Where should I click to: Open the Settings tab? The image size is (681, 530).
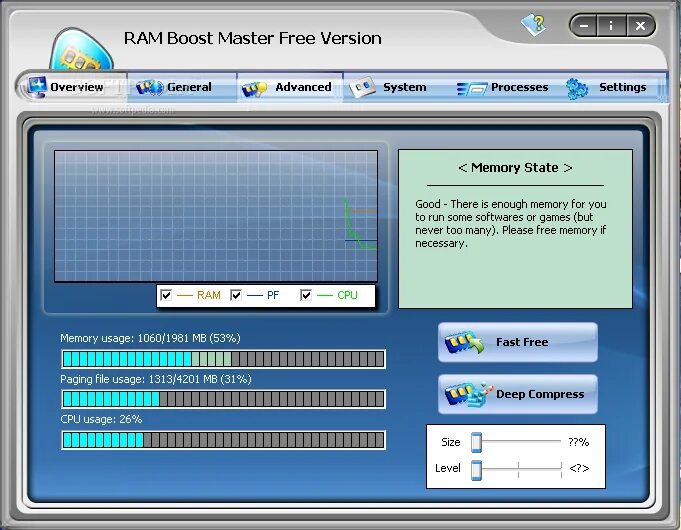(610, 87)
